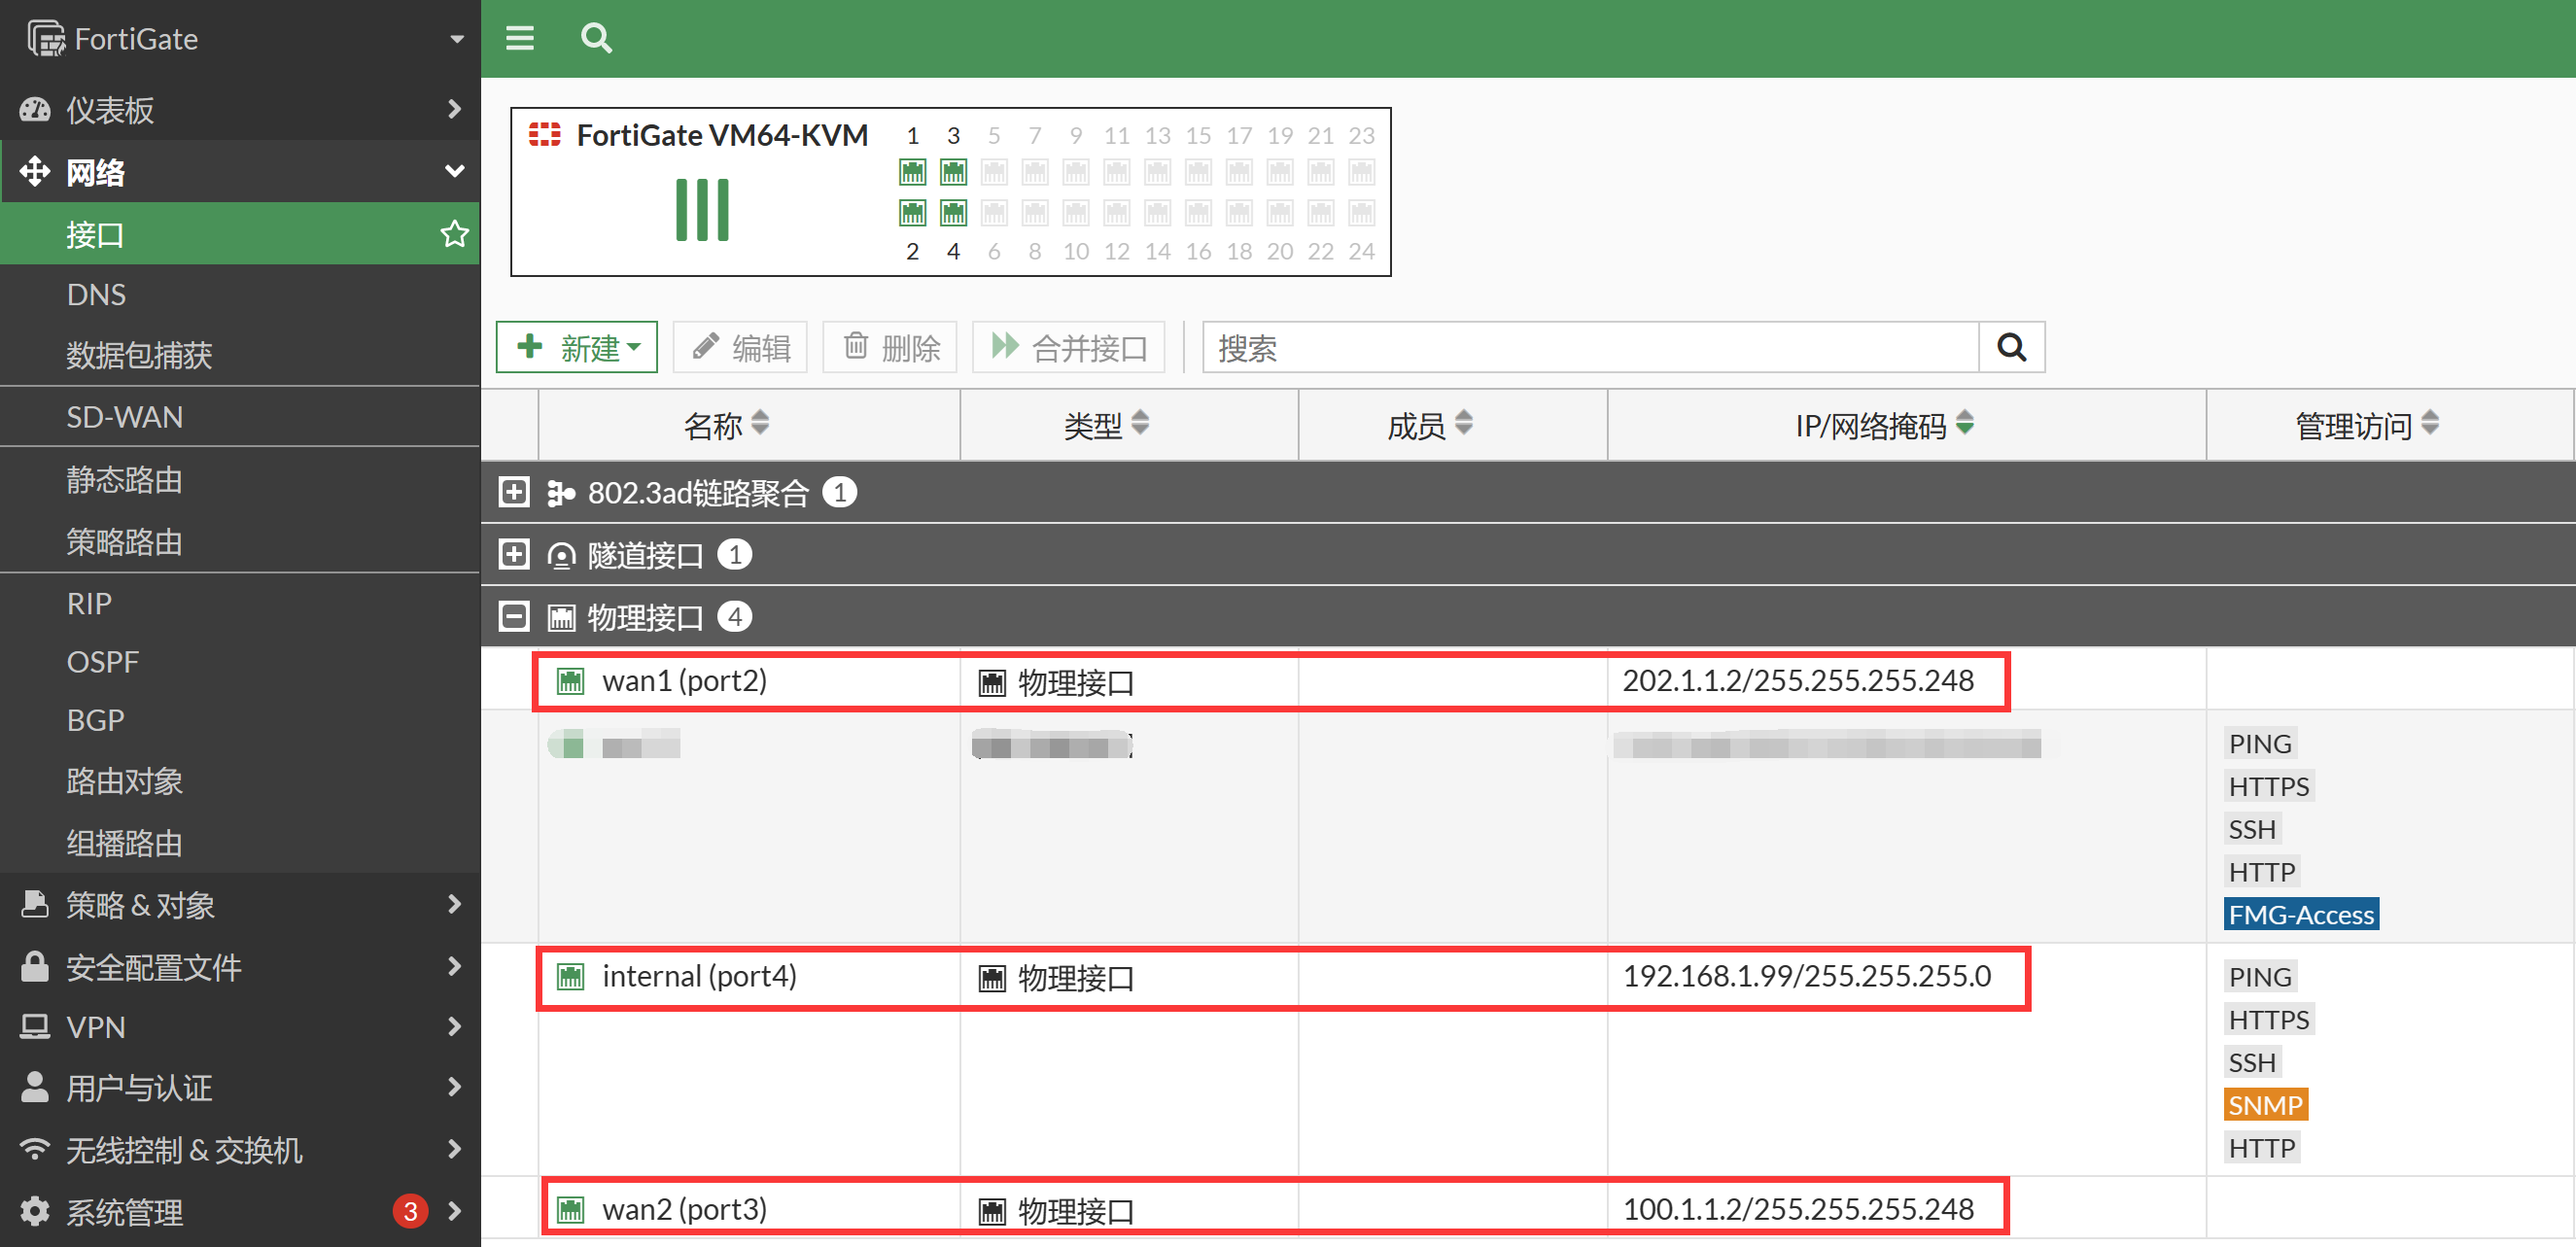Viewport: 2576px width, 1247px height.
Task: Expand the 802.3ad链路聚合 group
Action: [x=514, y=492]
